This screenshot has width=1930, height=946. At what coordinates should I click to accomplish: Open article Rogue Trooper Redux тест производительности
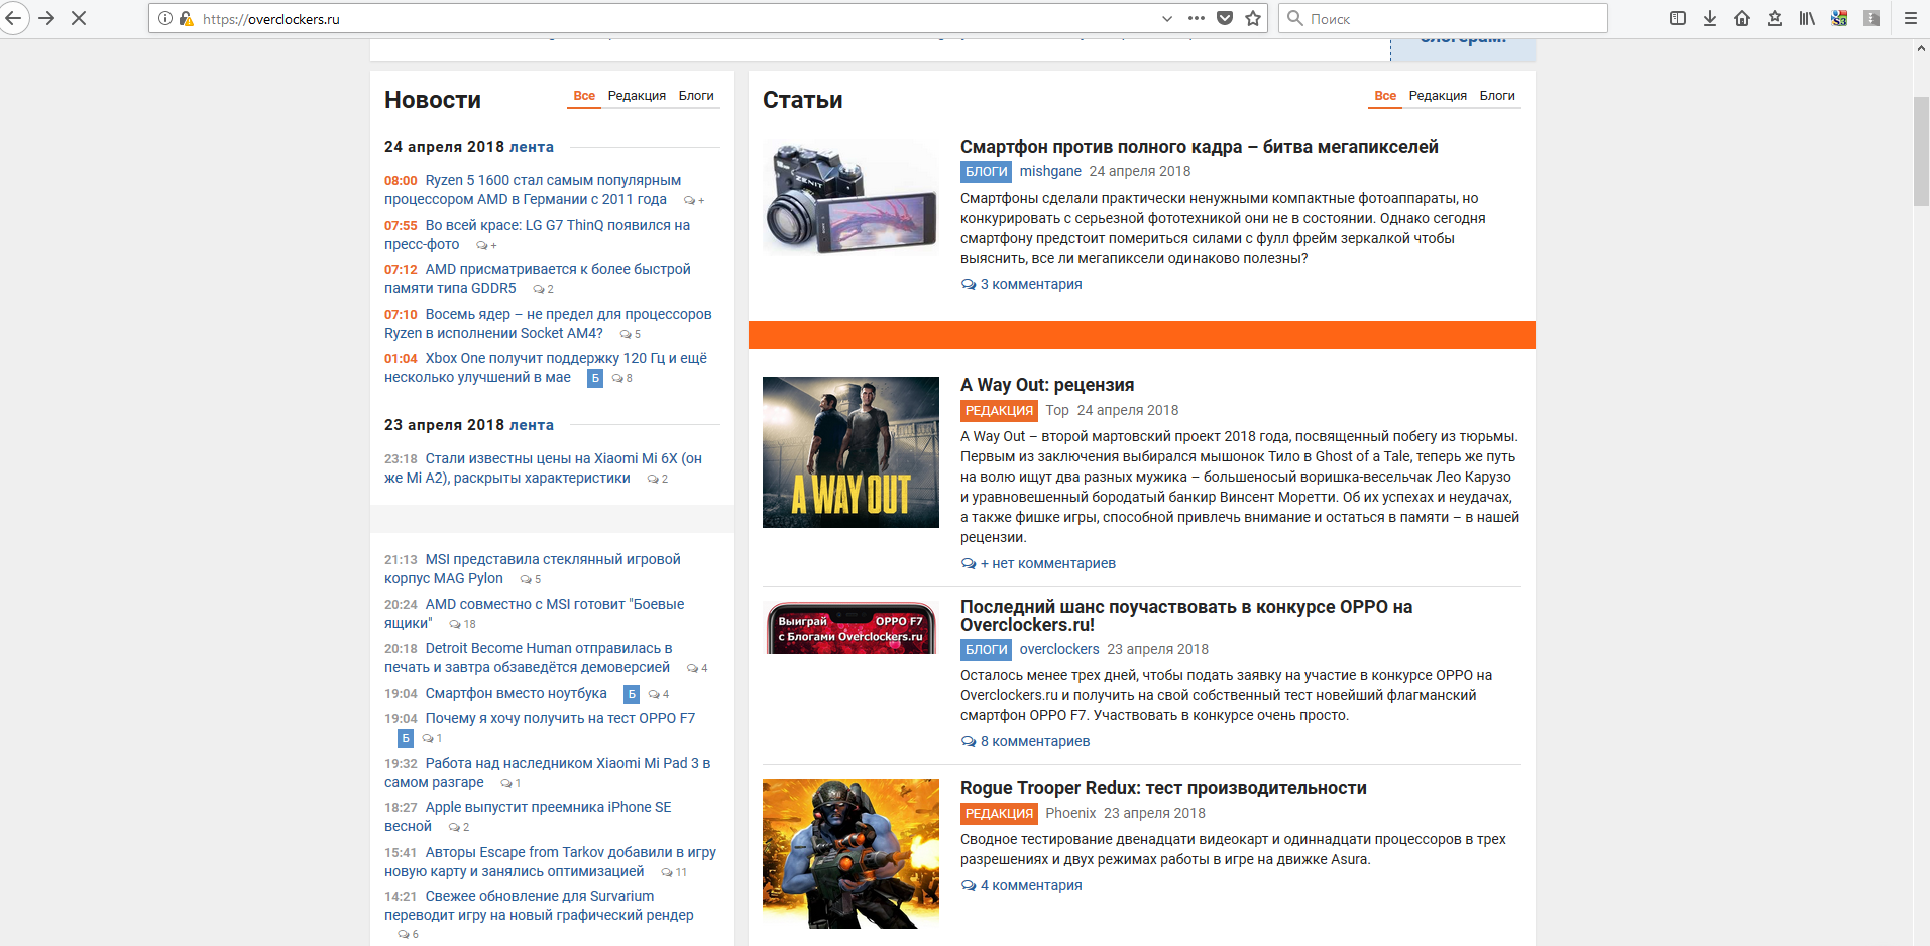1163,788
